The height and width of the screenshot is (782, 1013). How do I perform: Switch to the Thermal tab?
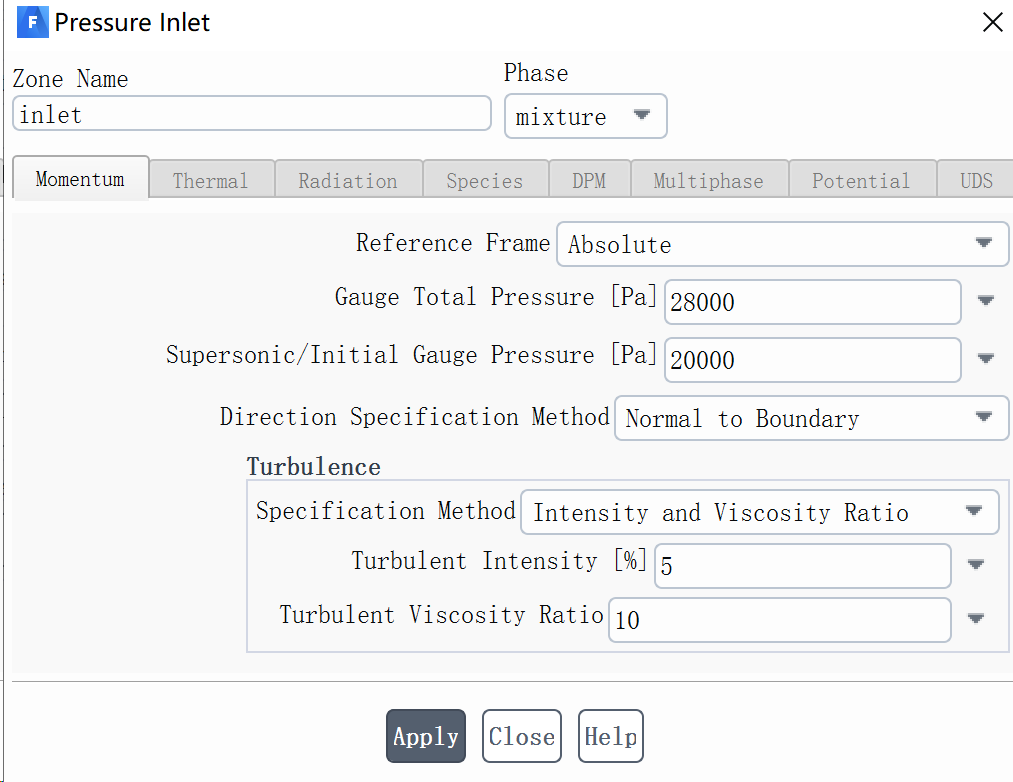click(x=210, y=181)
